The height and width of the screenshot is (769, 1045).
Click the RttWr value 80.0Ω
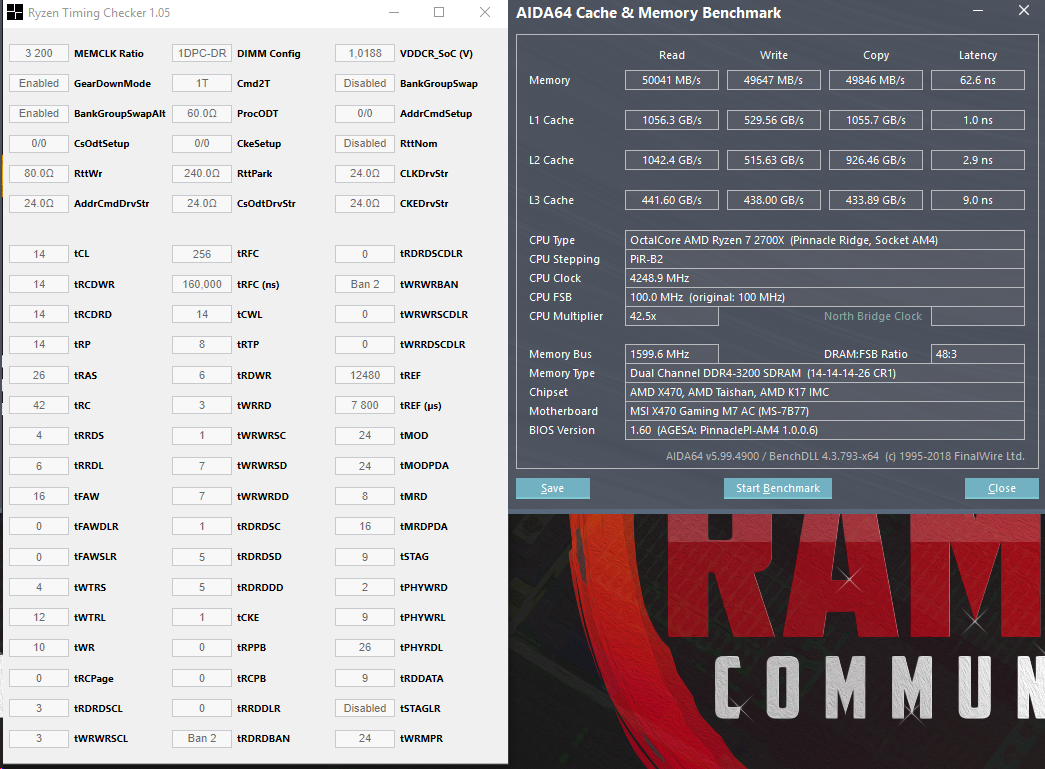coord(39,173)
